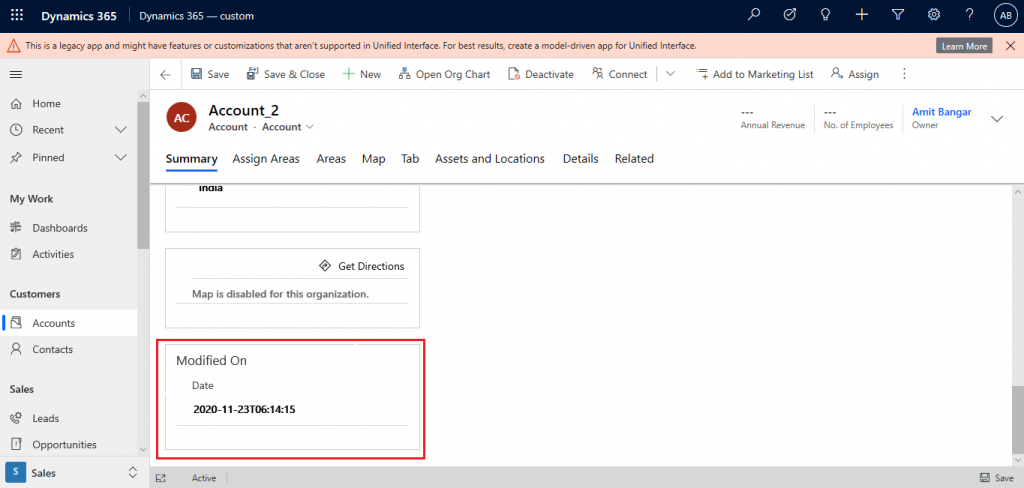
Task: Click the back arrow in command bar
Action: coord(165,74)
